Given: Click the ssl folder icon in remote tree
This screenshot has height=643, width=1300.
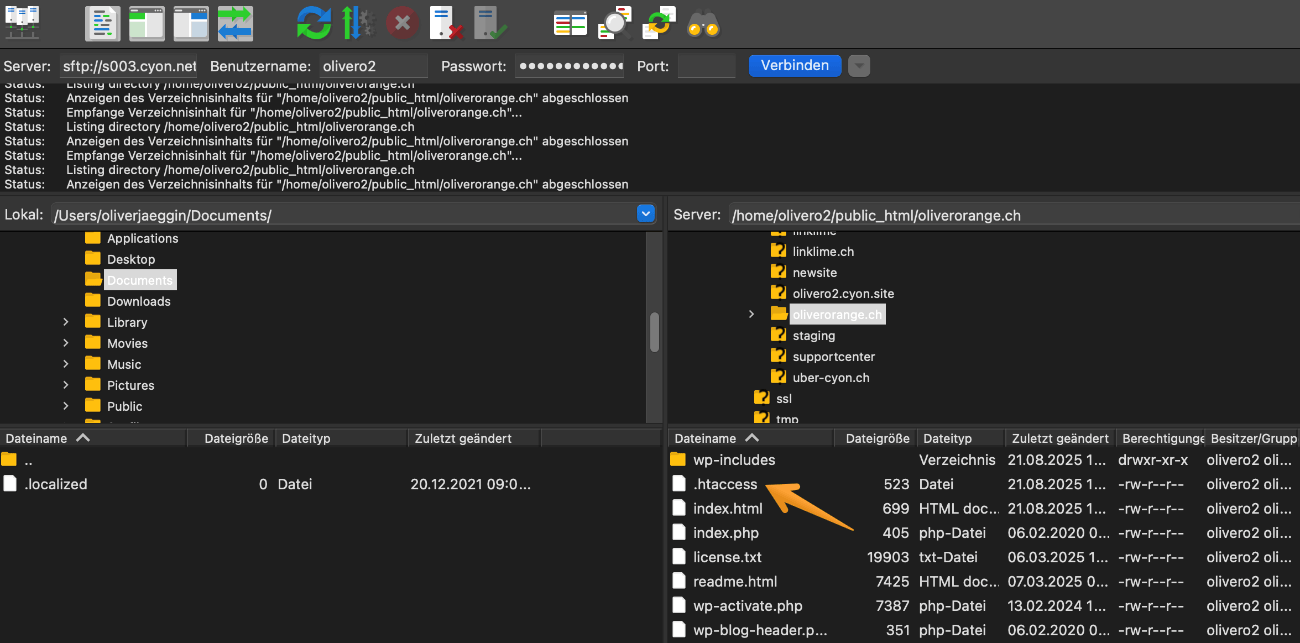Looking at the screenshot, I should click(x=762, y=398).
